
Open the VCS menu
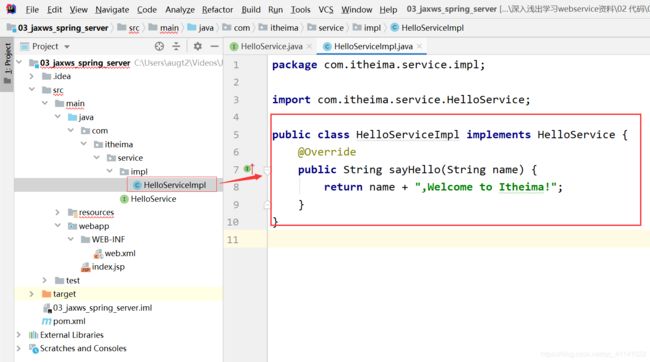[x=325, y=10]
